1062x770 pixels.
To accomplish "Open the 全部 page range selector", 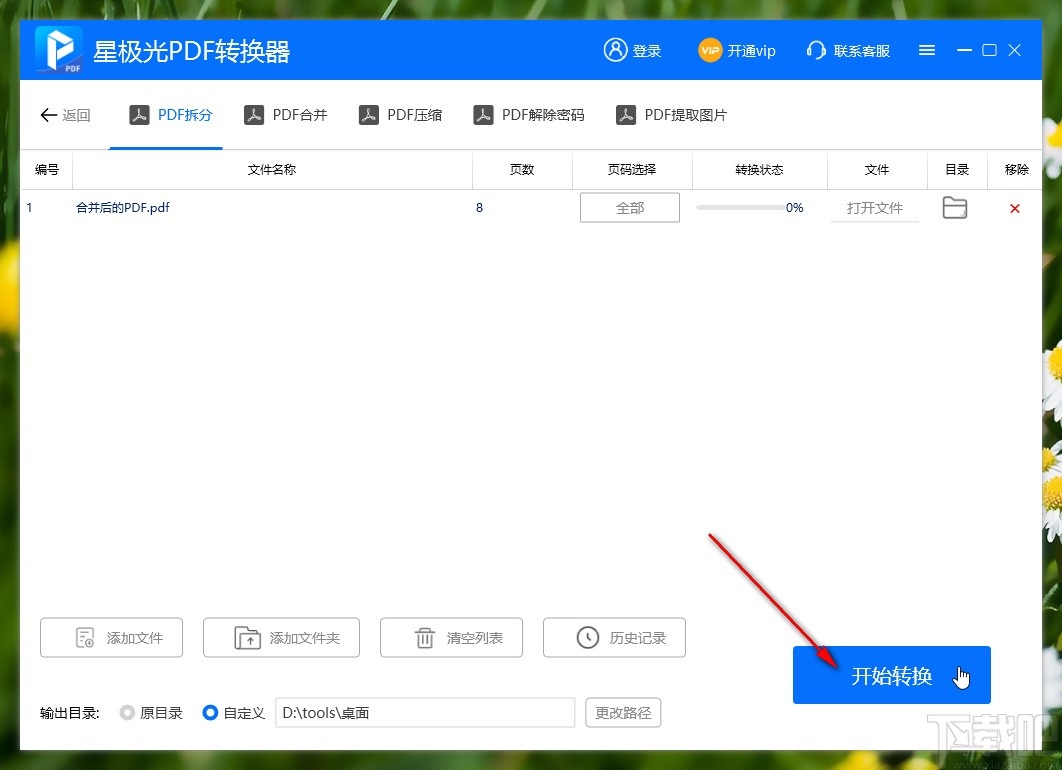I will [x=630, y=207].
